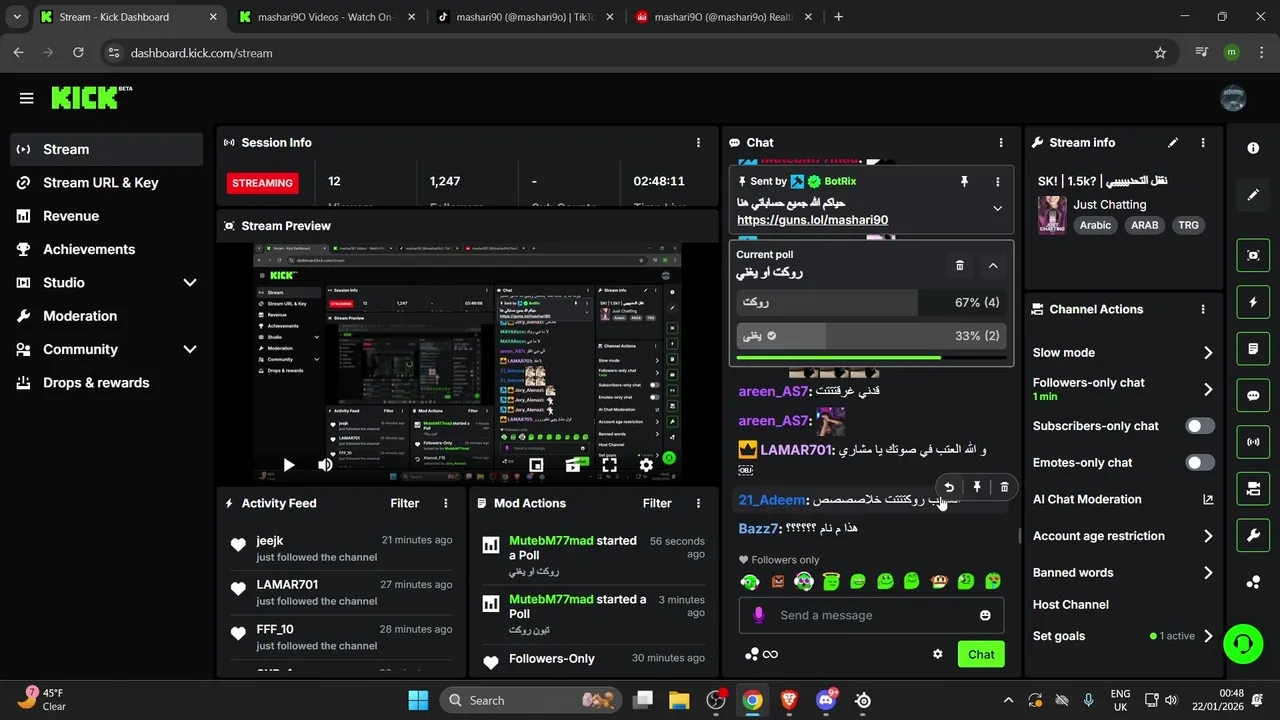
Task: Switch to the TikTok browser tab
Action: tap(524, 17)
